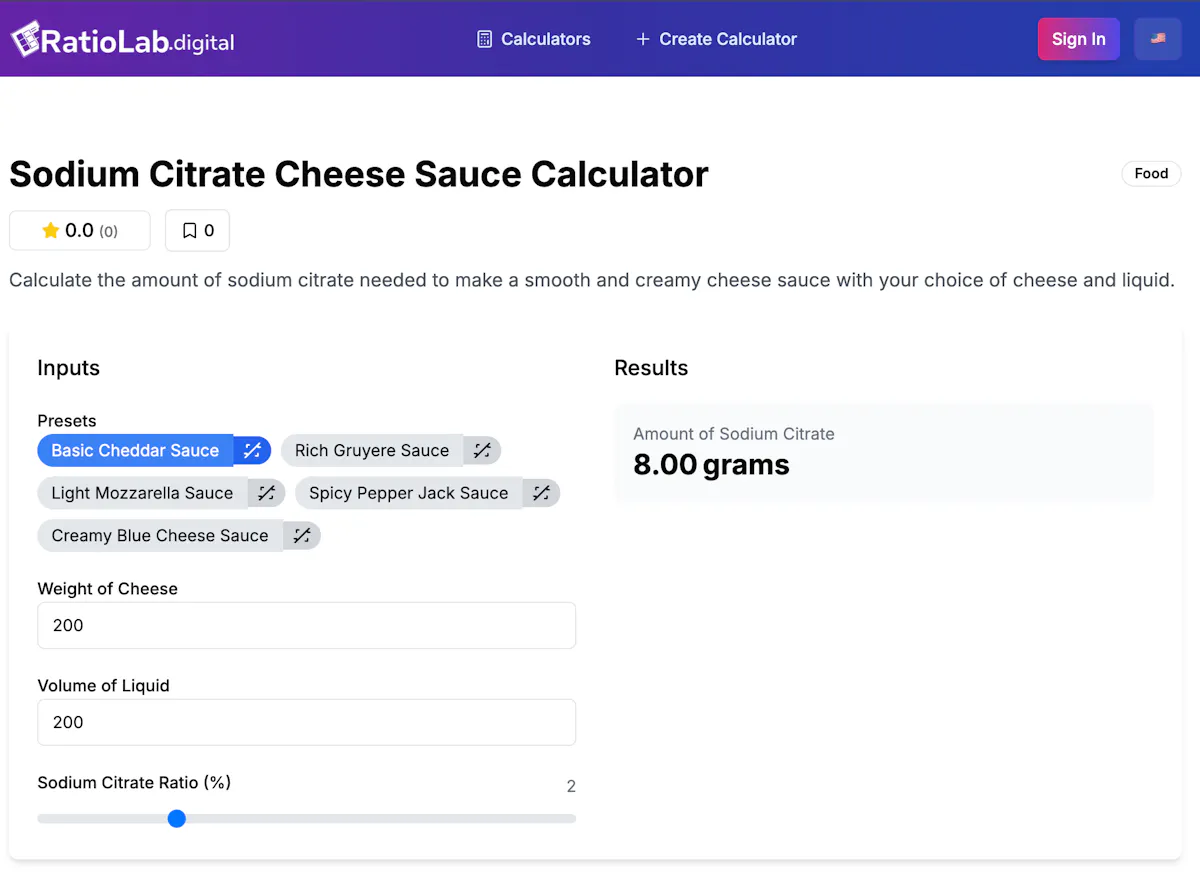The image size is (1200, 876).
Task: Click the Amount of Sodium Citrate label
Action: click(x=734, y=434)
